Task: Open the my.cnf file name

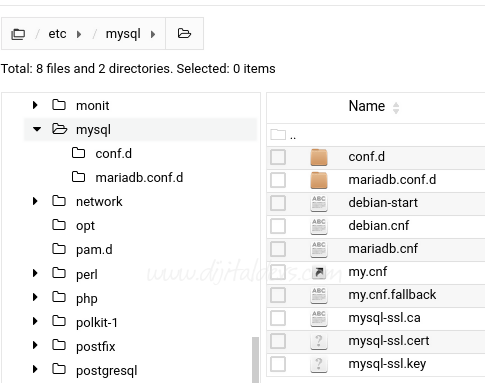Action: (x=368, y=272)
